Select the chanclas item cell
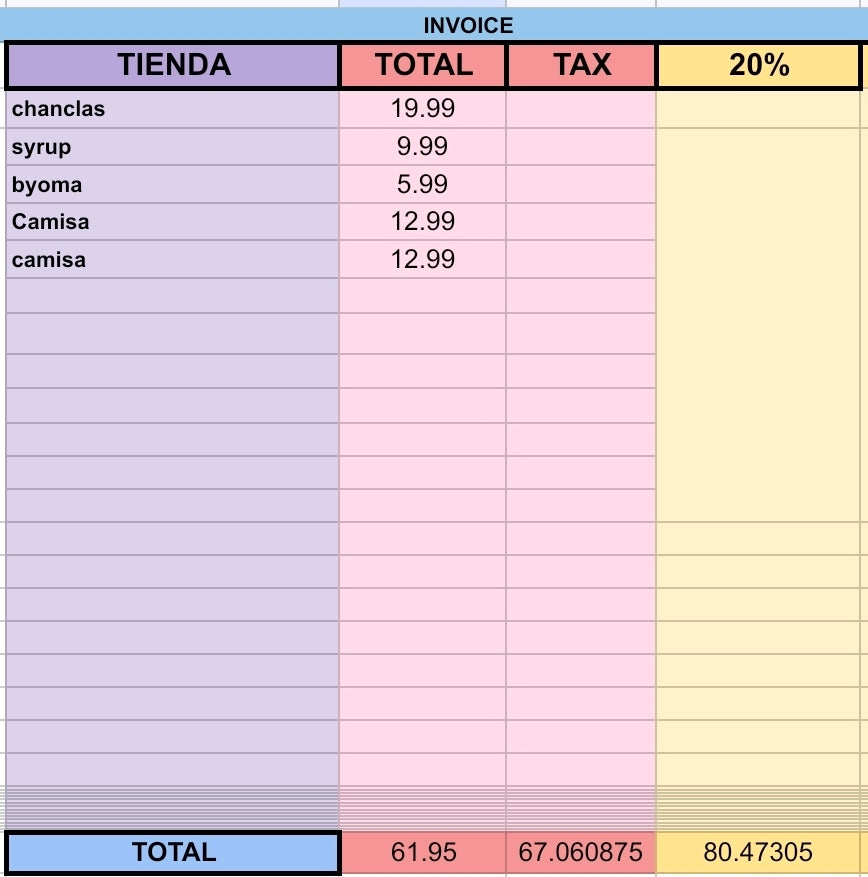The height and width of the screenshot is (877, 868). pyautogui.click(x=172, y=109)
